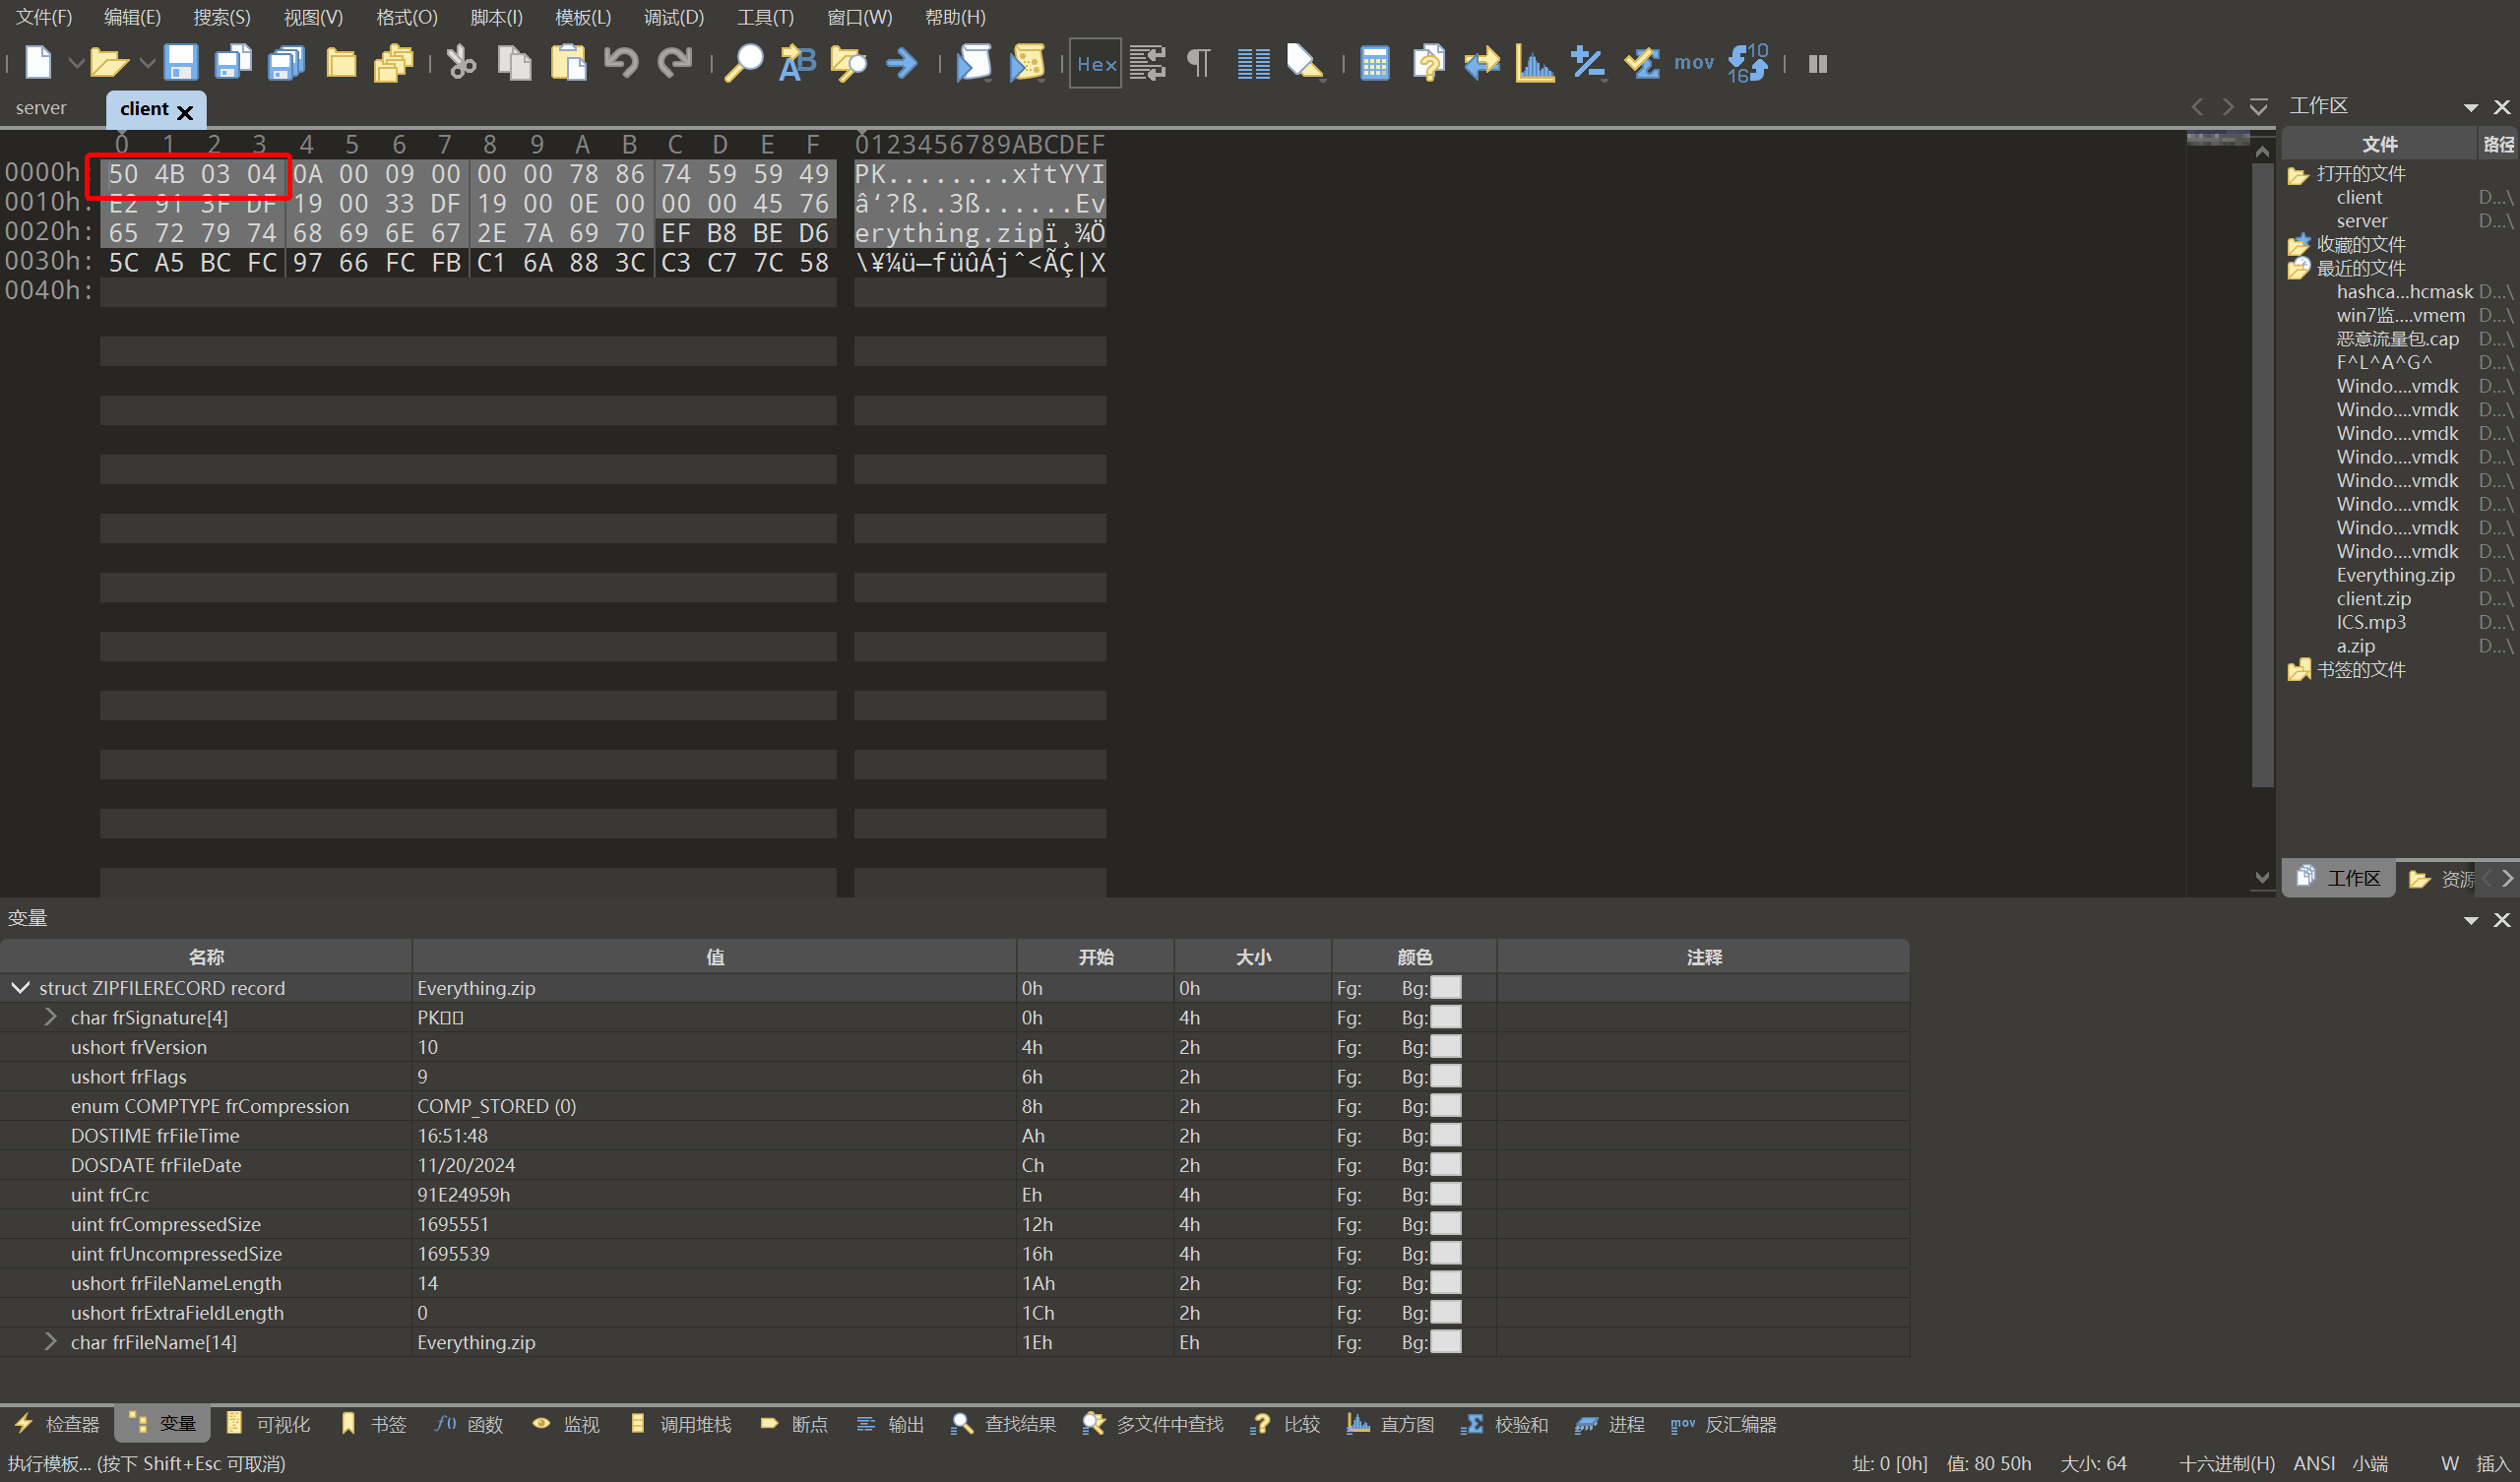Click the Open file folder icon
Screen dimensions: 2520x1482
(108, 63)
